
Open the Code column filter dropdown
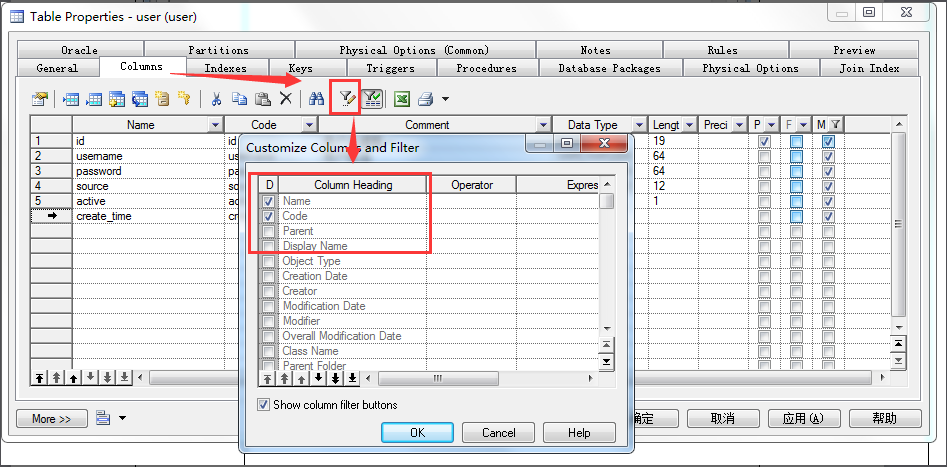pos(309,125)
